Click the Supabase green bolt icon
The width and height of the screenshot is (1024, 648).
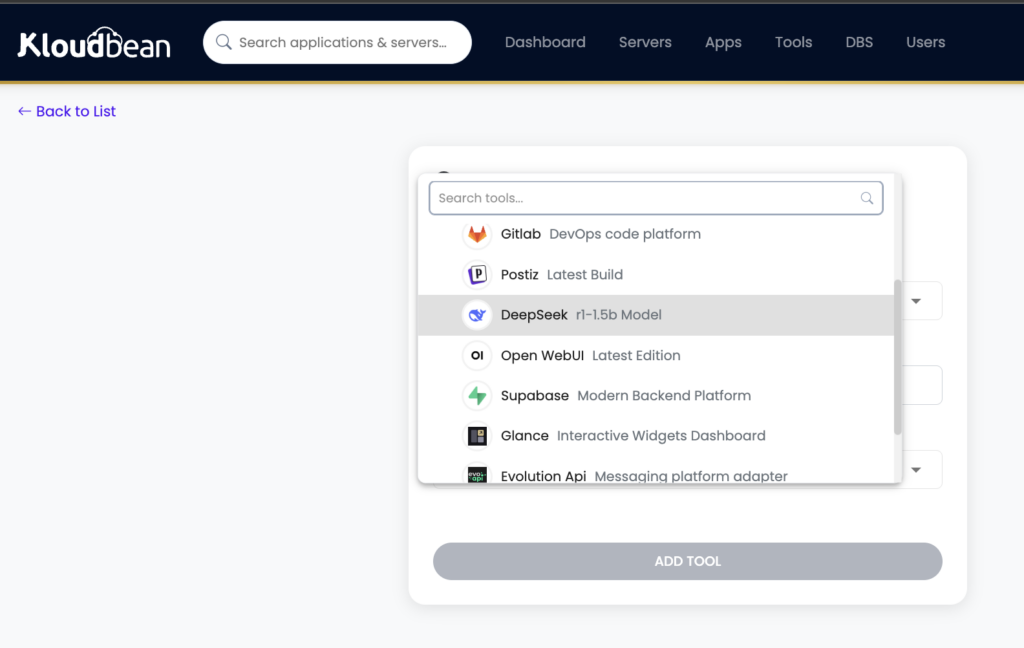pyautogui.click(x=477, y=396)
